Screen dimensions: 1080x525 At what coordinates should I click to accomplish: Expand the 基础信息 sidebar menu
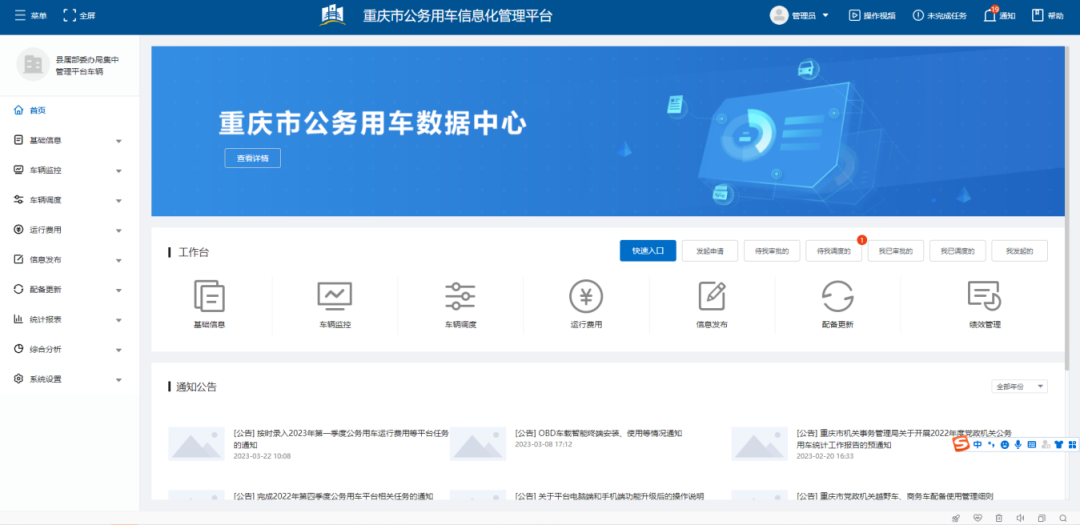coord(70,141)
